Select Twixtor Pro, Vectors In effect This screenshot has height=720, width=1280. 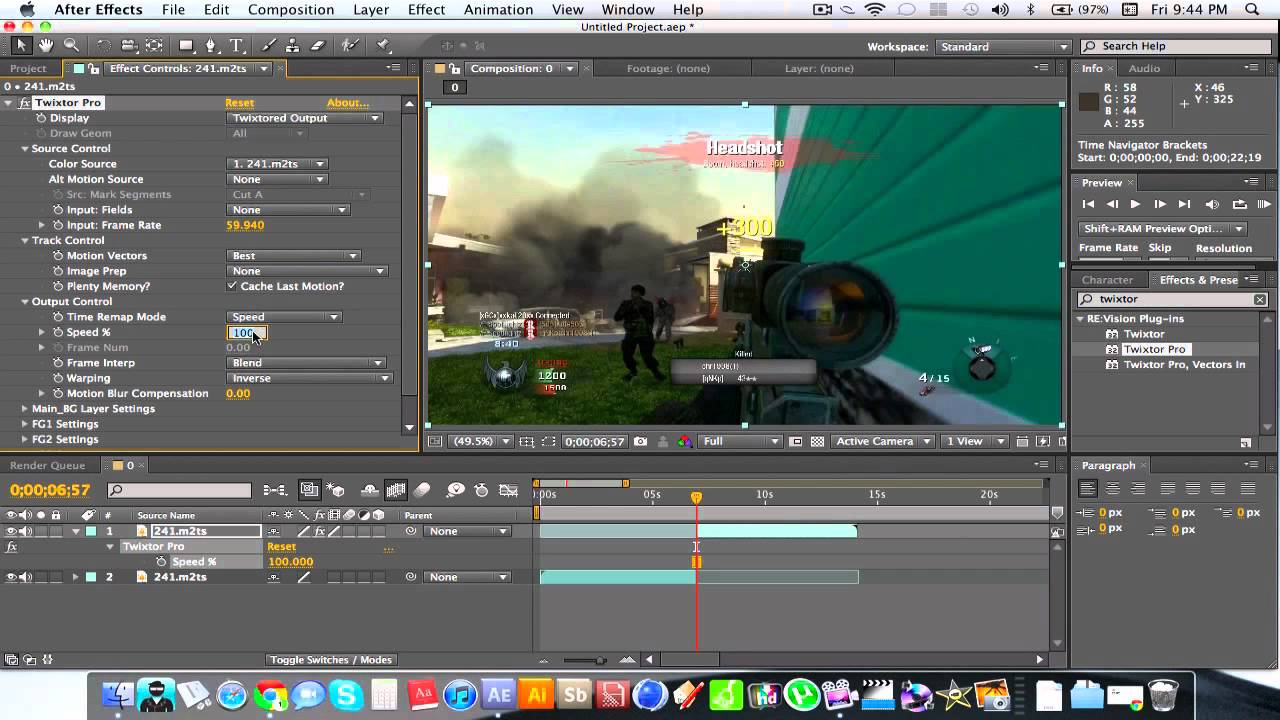1184,365
